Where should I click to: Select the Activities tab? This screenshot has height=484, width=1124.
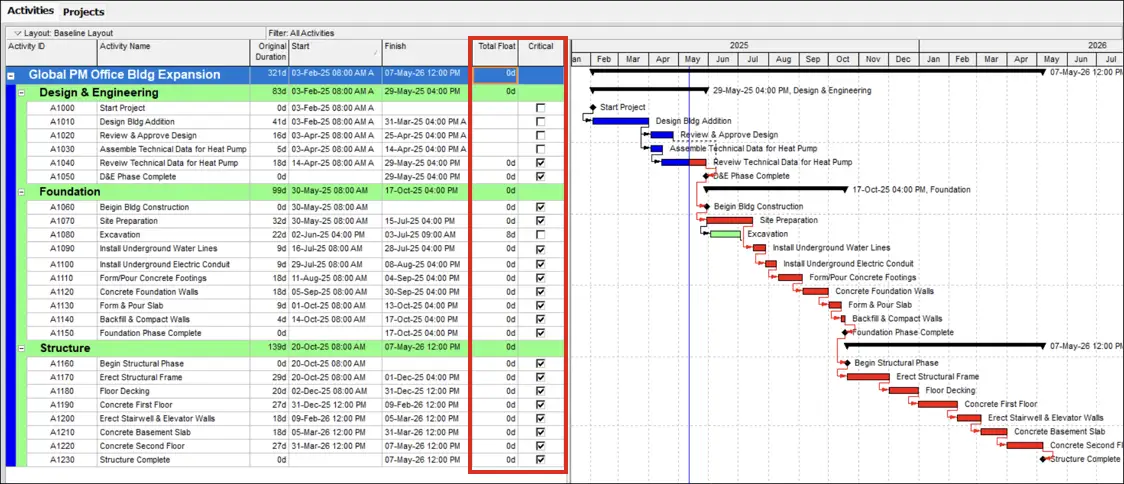click(x=30, y=11)
